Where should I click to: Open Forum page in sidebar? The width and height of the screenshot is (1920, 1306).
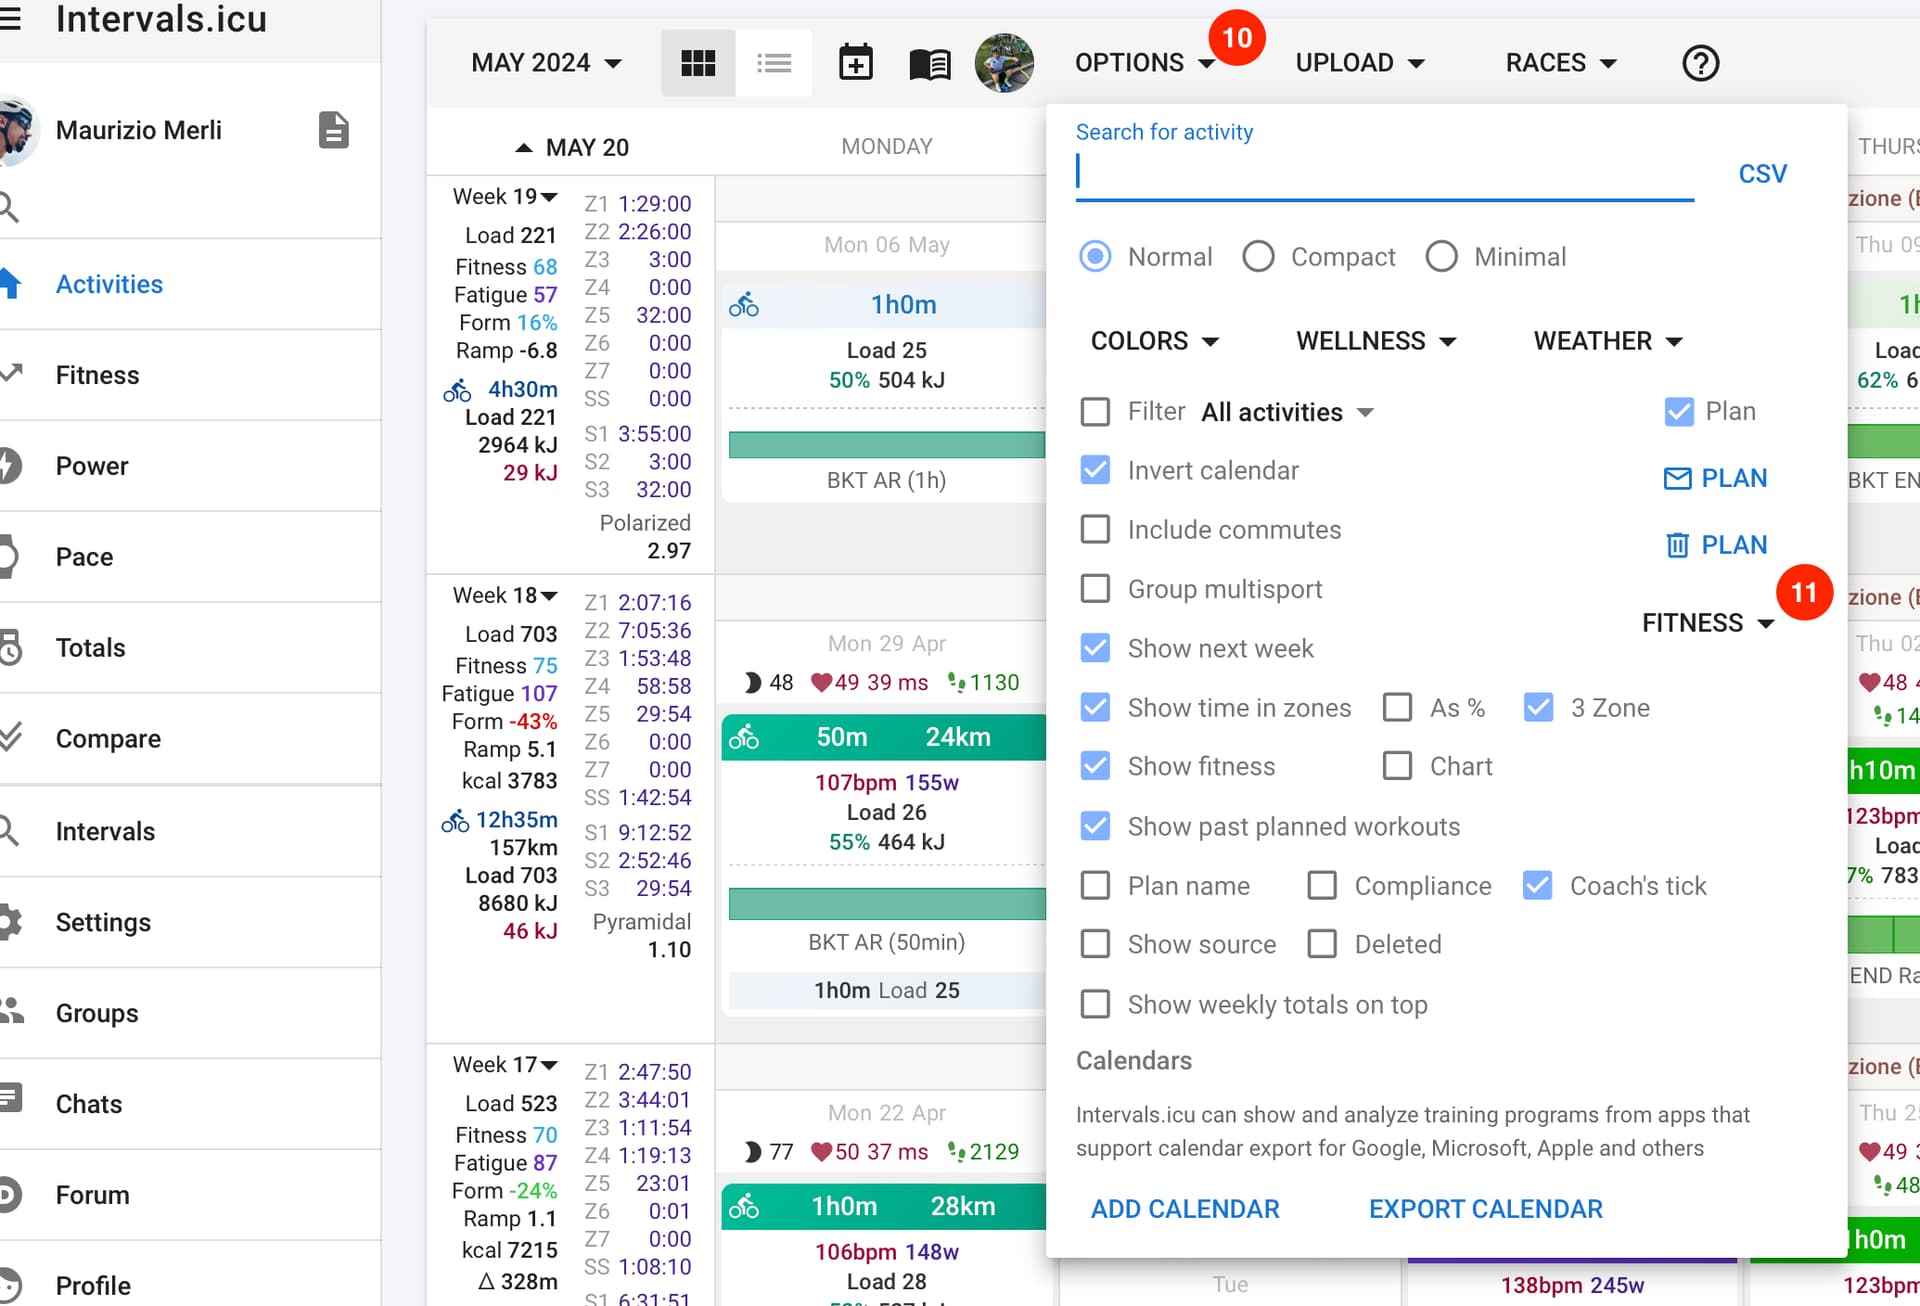92,1195
